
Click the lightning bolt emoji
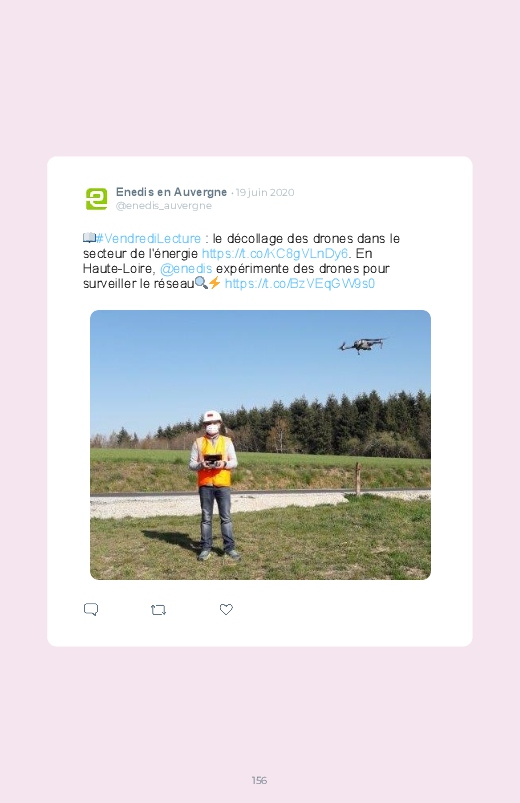(215, 283)
